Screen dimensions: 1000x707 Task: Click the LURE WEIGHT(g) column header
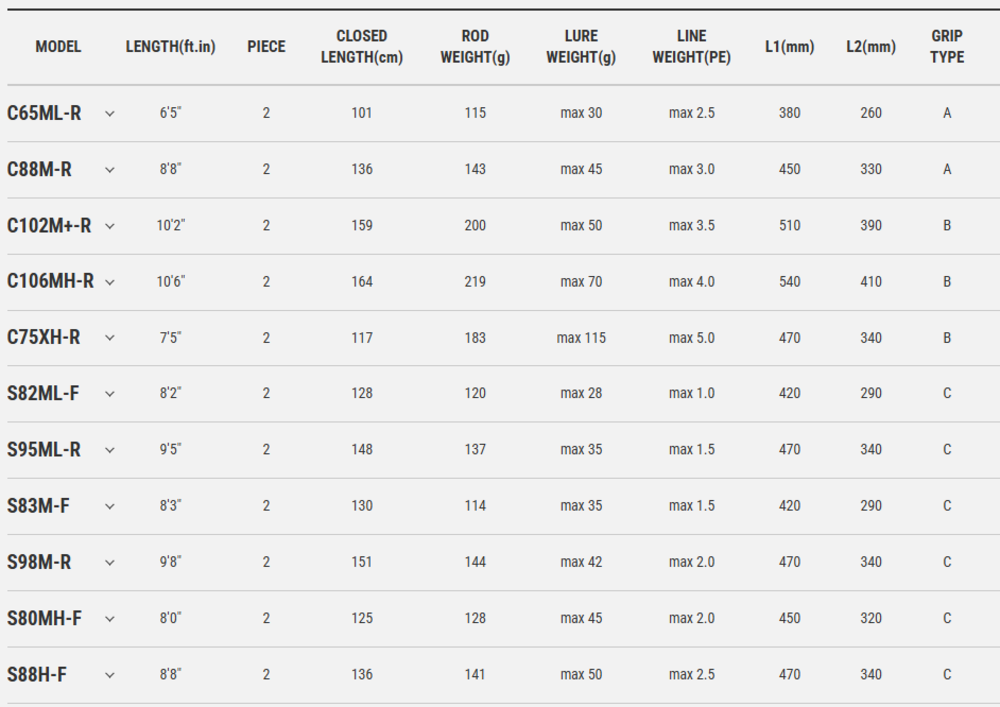(x=581, y=46)
